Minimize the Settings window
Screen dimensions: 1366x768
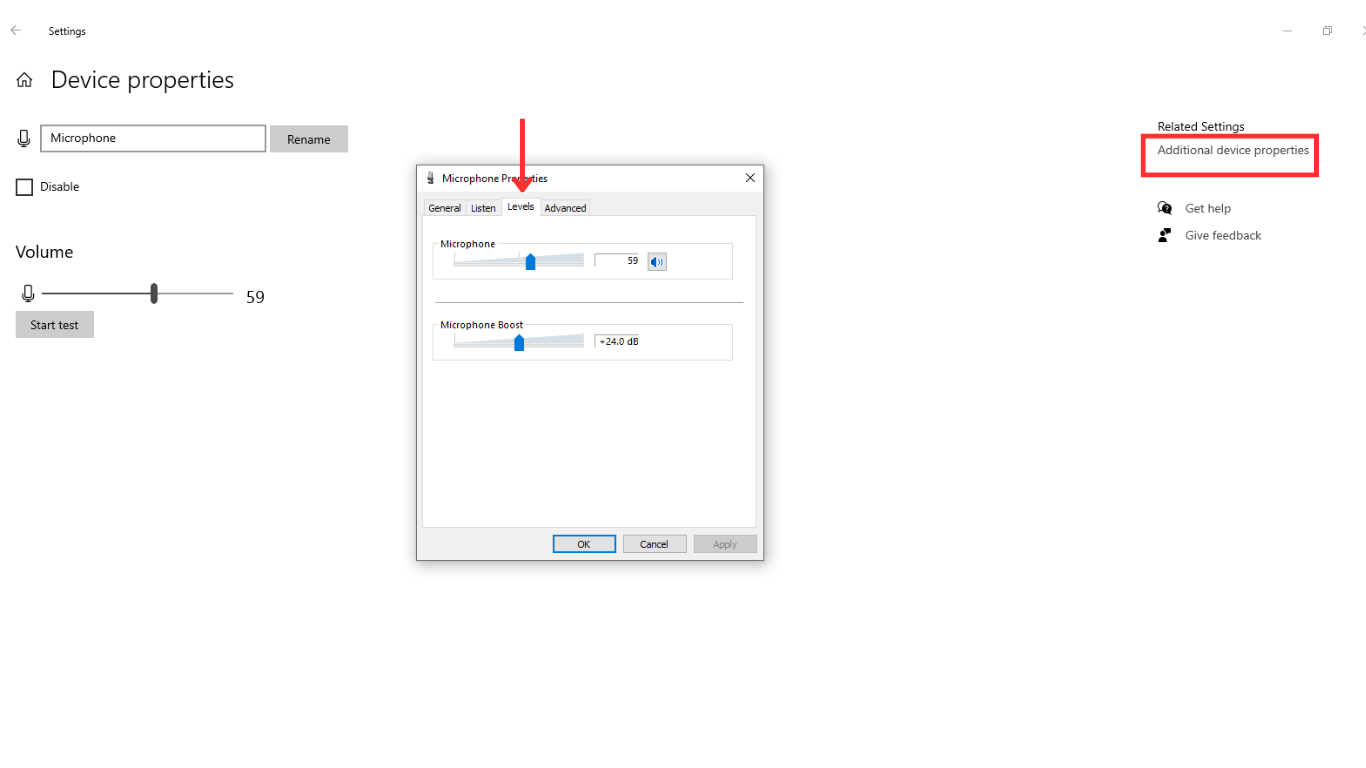(x=1287, y=31)
